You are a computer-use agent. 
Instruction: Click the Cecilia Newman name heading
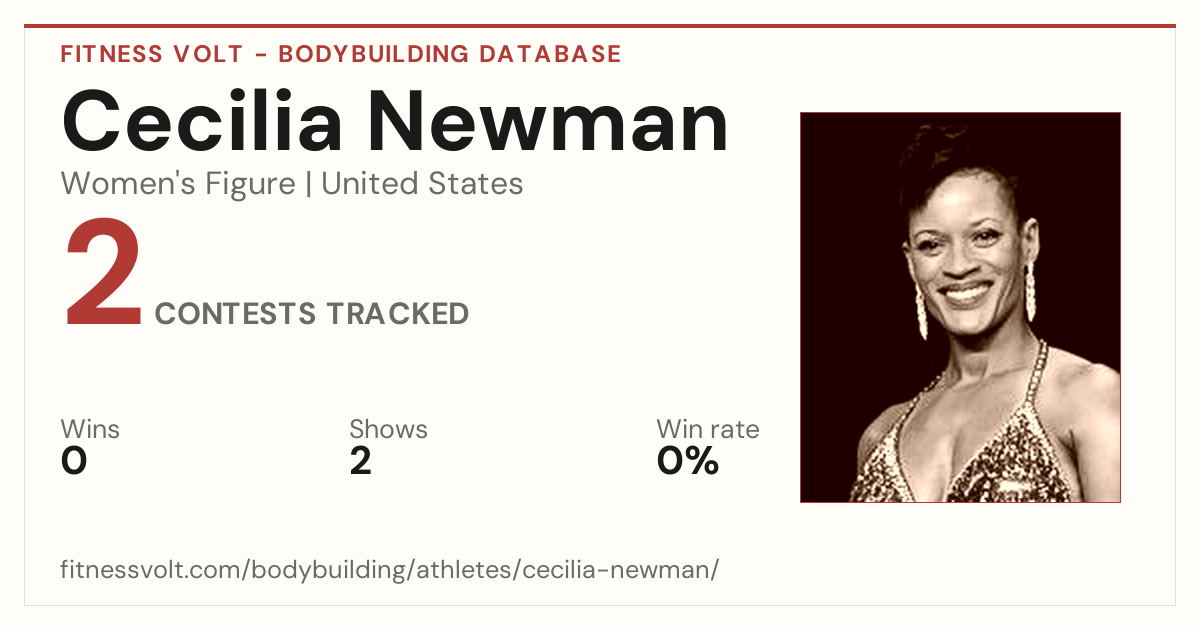[395, 120]
